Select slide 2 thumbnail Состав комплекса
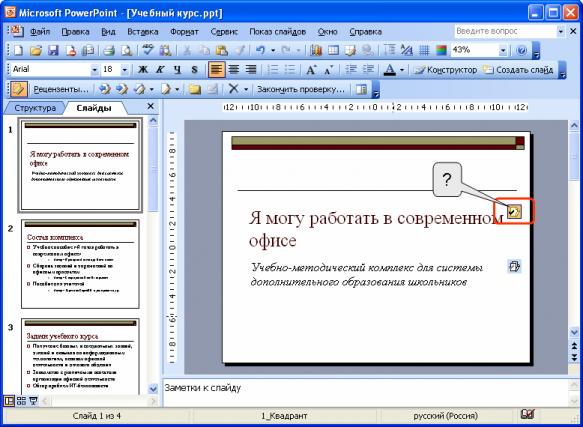This screenshot has height=427, width=583. [x=80, y=264]
